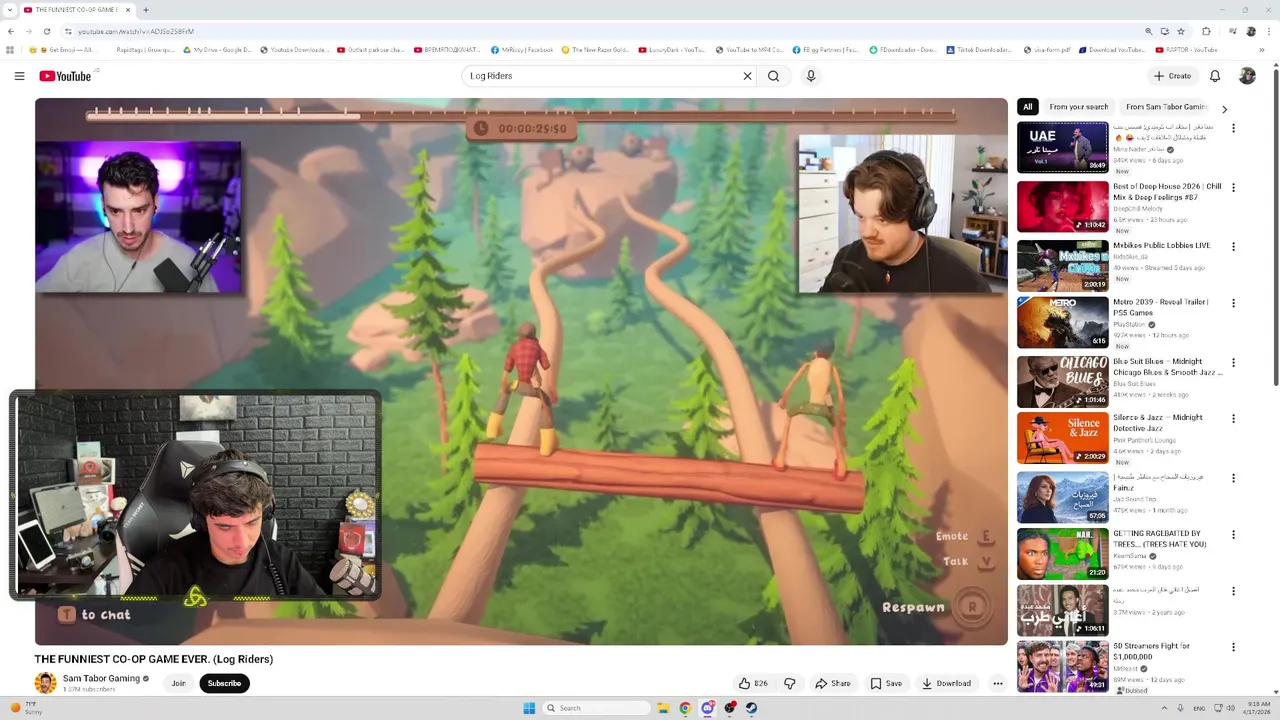Open Silence & Jazz video thumbnail
Screen dimensions: 1280x720
1062,438
